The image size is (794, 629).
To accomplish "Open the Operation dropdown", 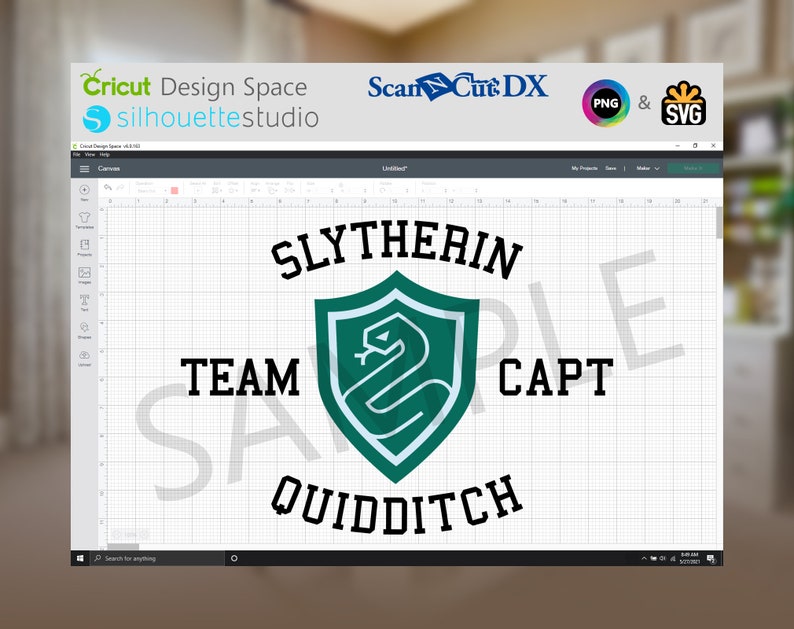I will pyautogui.click(x=151, y=191).
